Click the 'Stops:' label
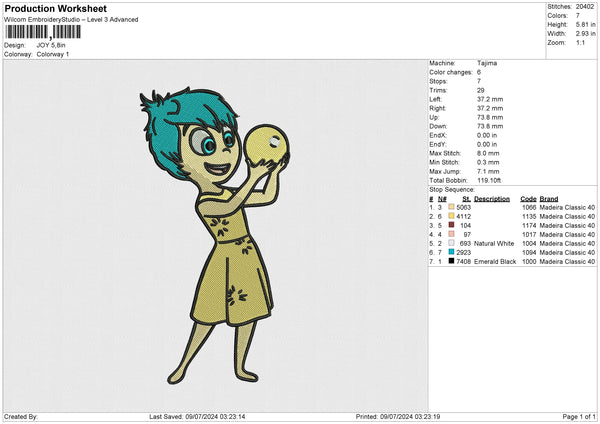 click(438, 81)
